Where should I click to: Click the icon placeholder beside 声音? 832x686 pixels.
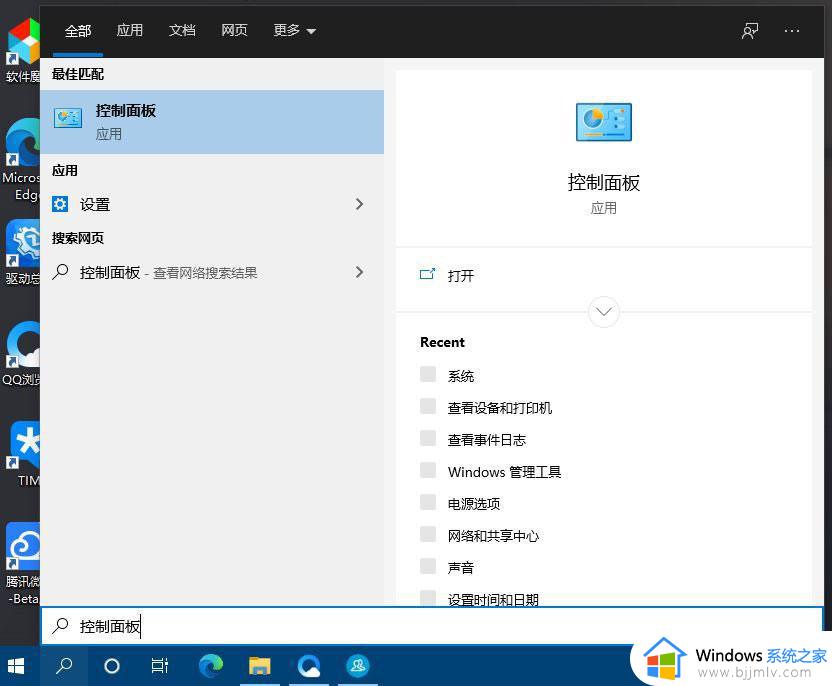point(428,566)
